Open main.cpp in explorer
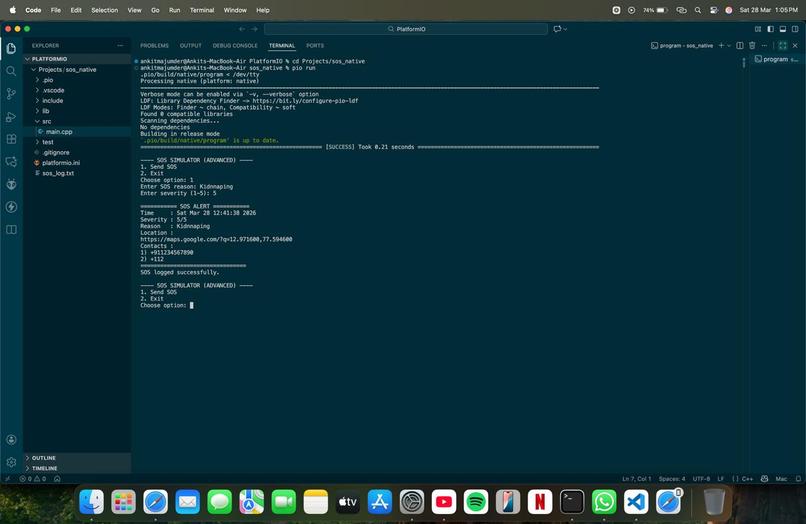The height and width of the screenshot is (524, 806). (x=77, y=132)
